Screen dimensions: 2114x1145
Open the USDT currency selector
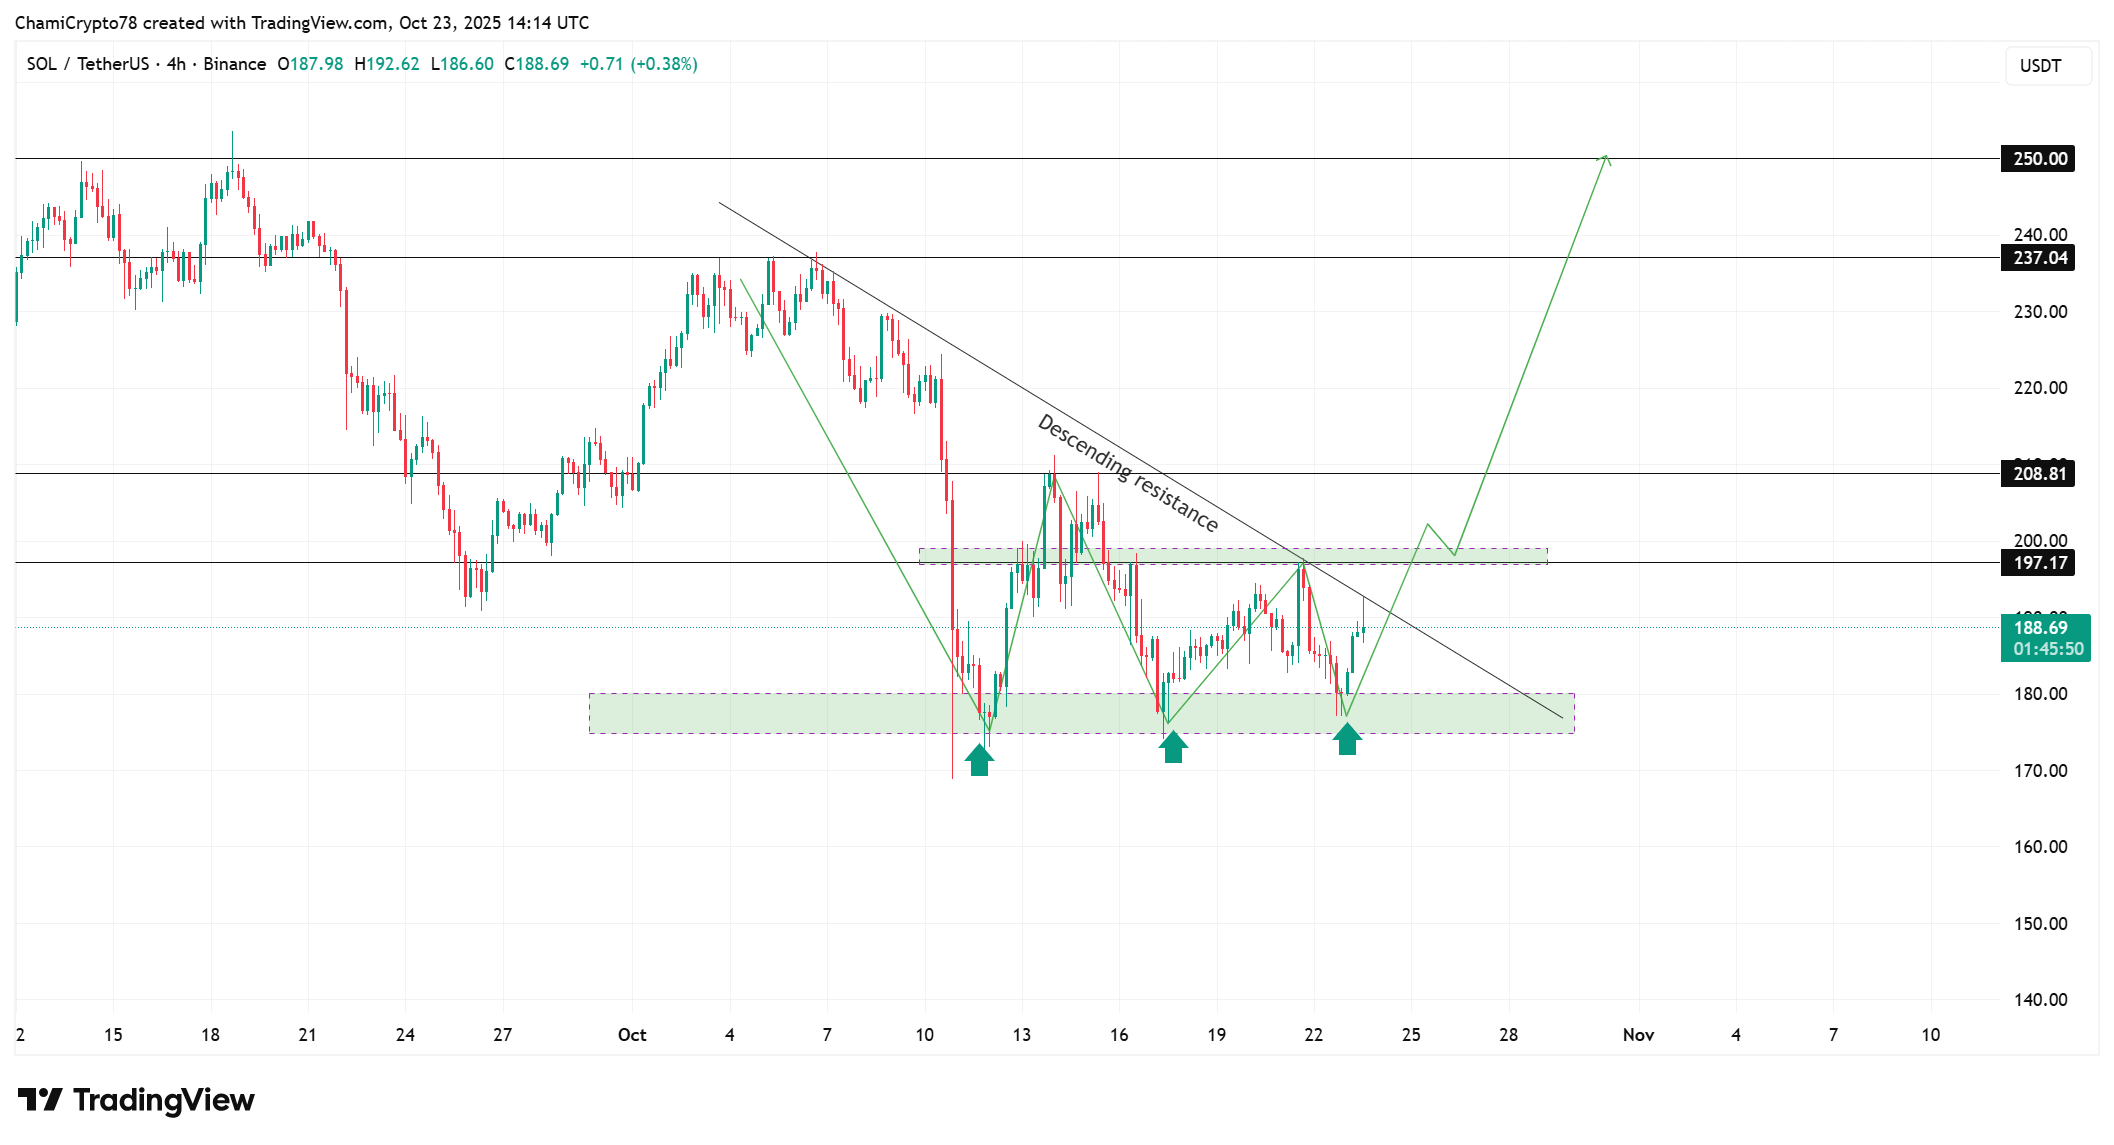coord(2047,66)
